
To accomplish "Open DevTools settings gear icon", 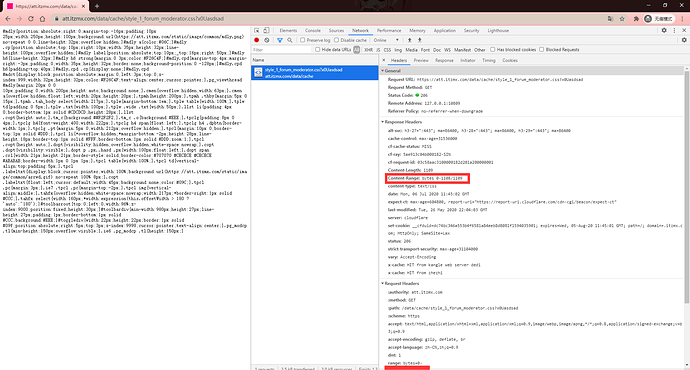I will point(664,30).
